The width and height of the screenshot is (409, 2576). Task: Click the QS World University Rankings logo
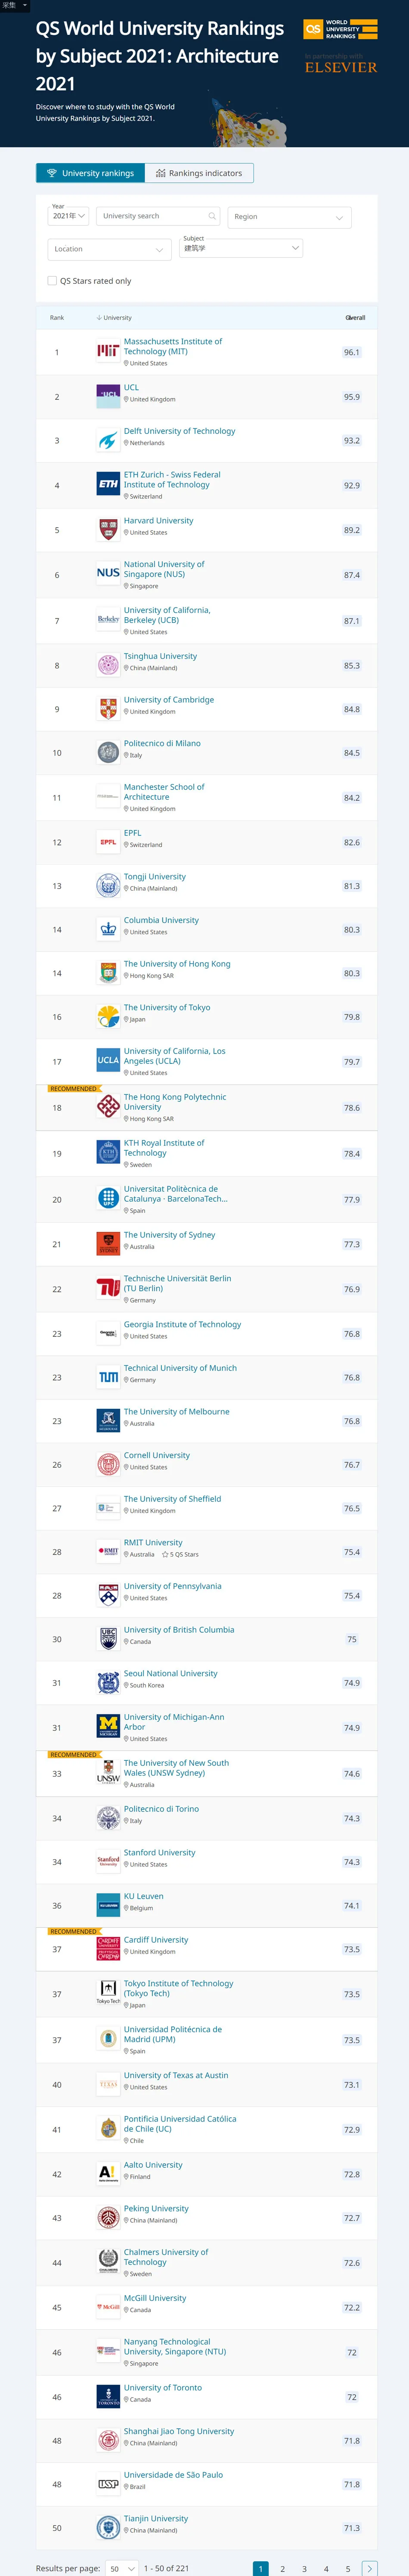click(x=341, y=29)
